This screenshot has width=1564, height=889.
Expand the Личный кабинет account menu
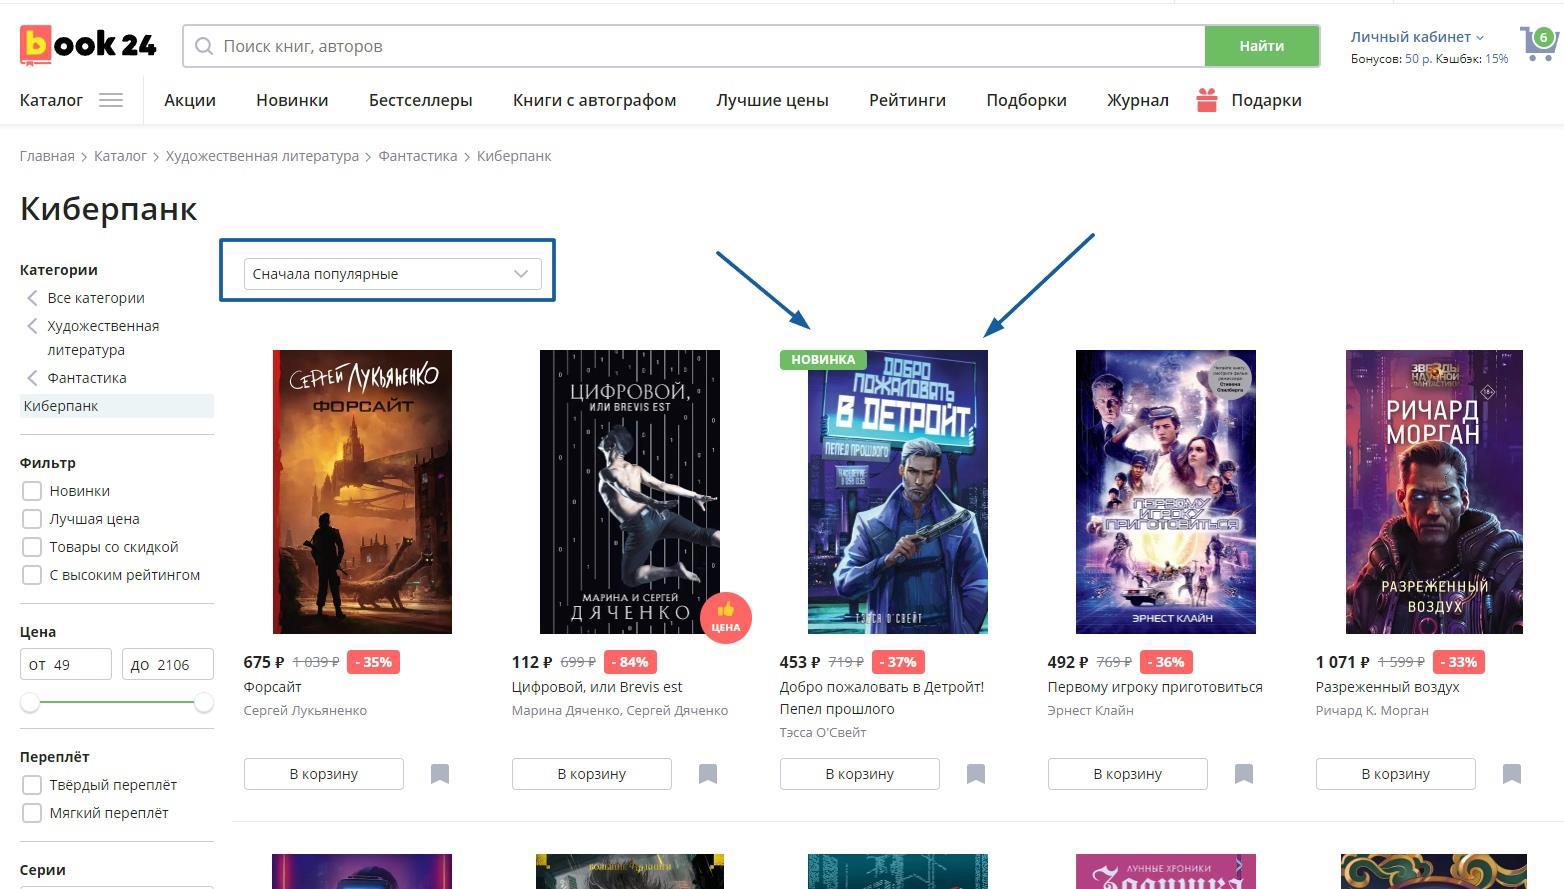click(1417, 37)
